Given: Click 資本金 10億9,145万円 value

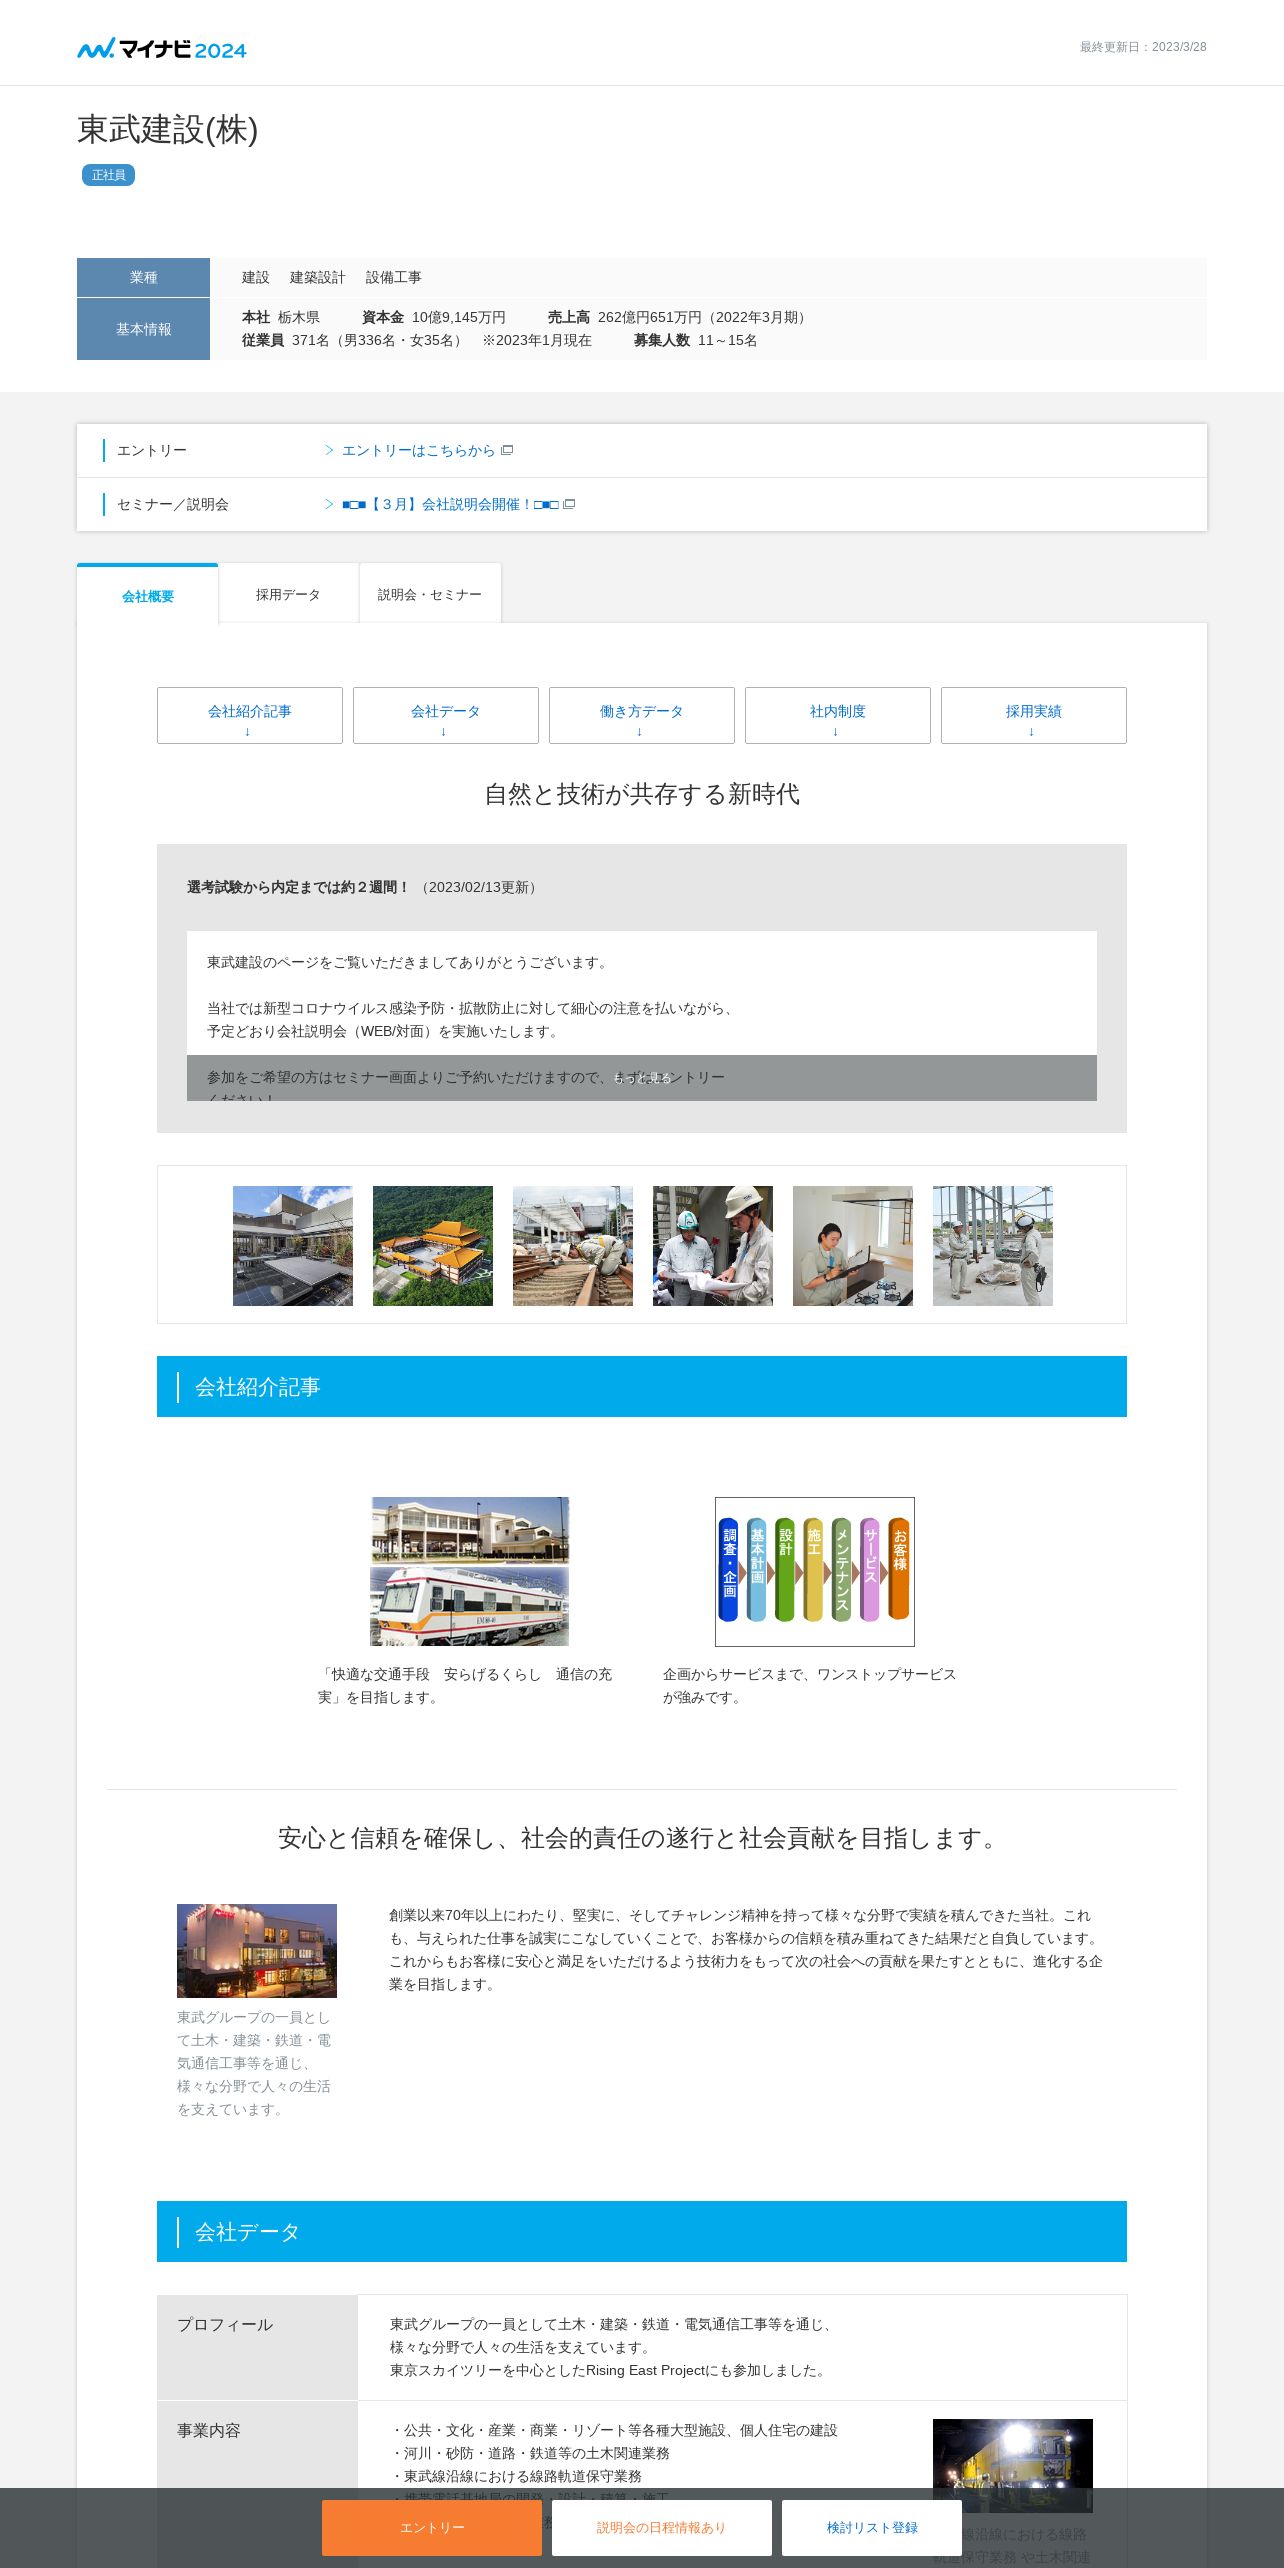Looking at the screenshot, I should tap(434, 317).
